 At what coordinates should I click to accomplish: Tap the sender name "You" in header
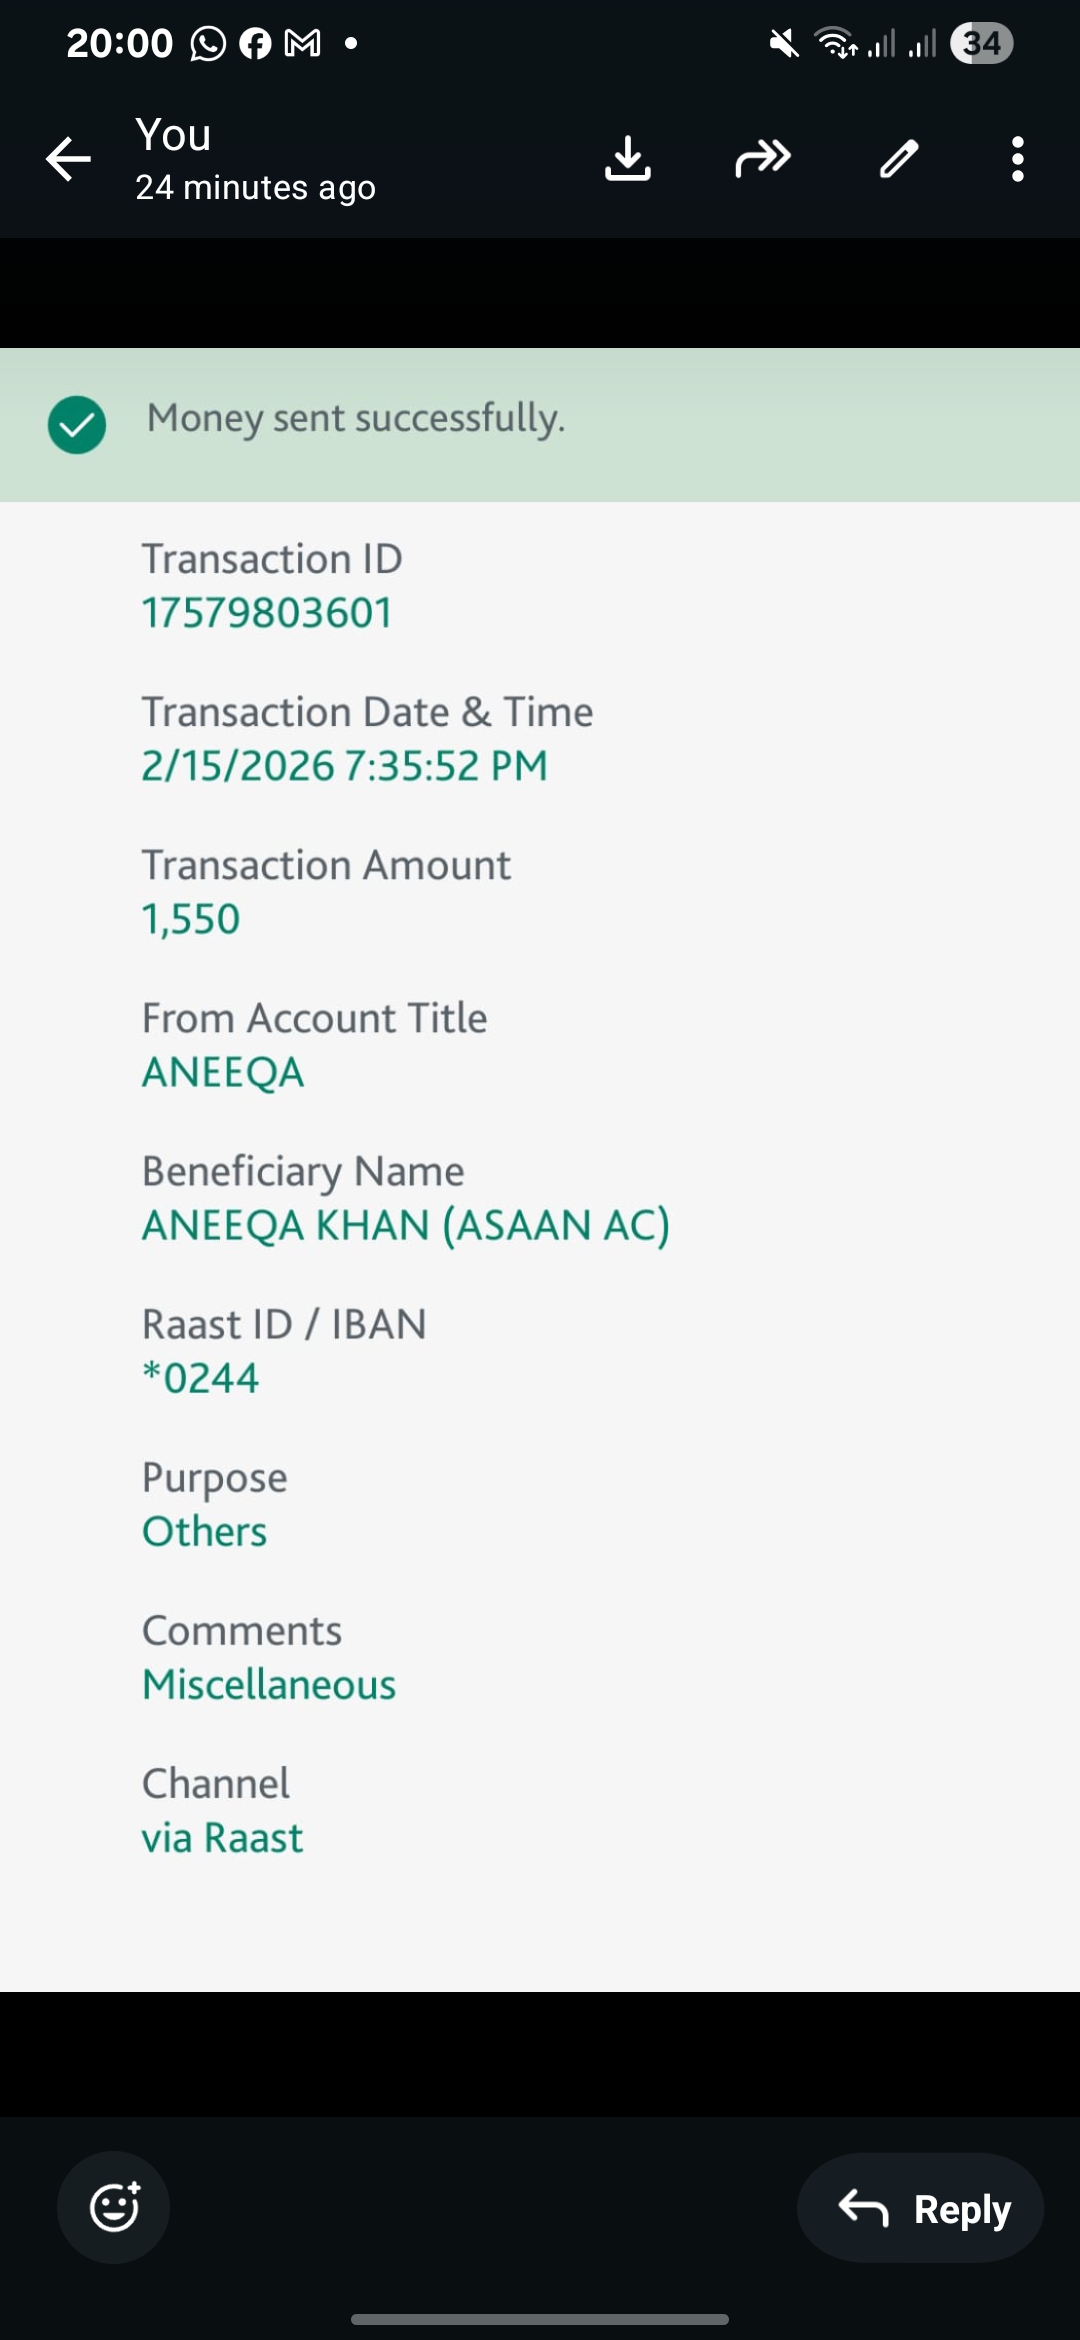pos(174,135)
